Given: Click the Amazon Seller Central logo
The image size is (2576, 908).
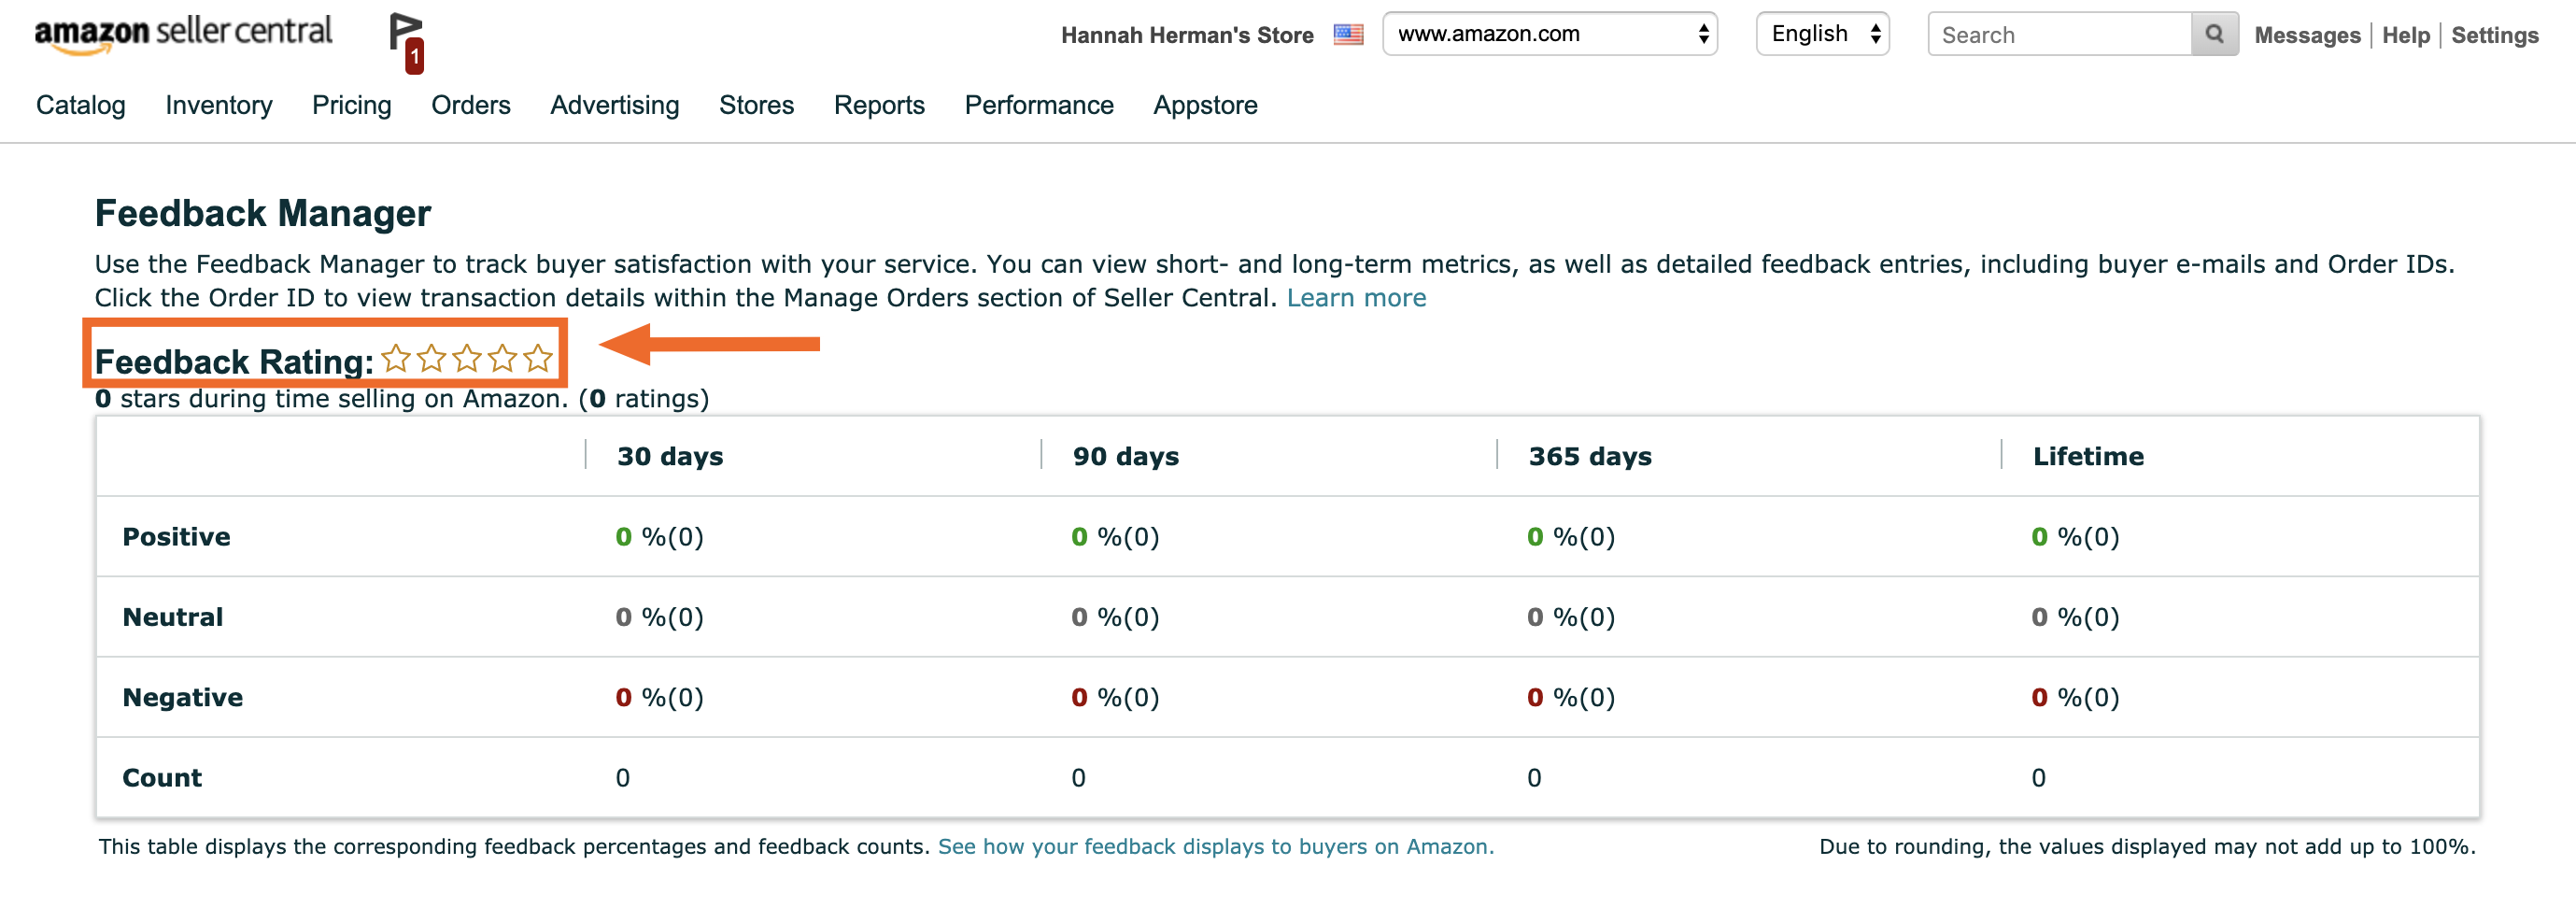Looking at the screenshot, I should pyautogui.click(x=183, y=35).
